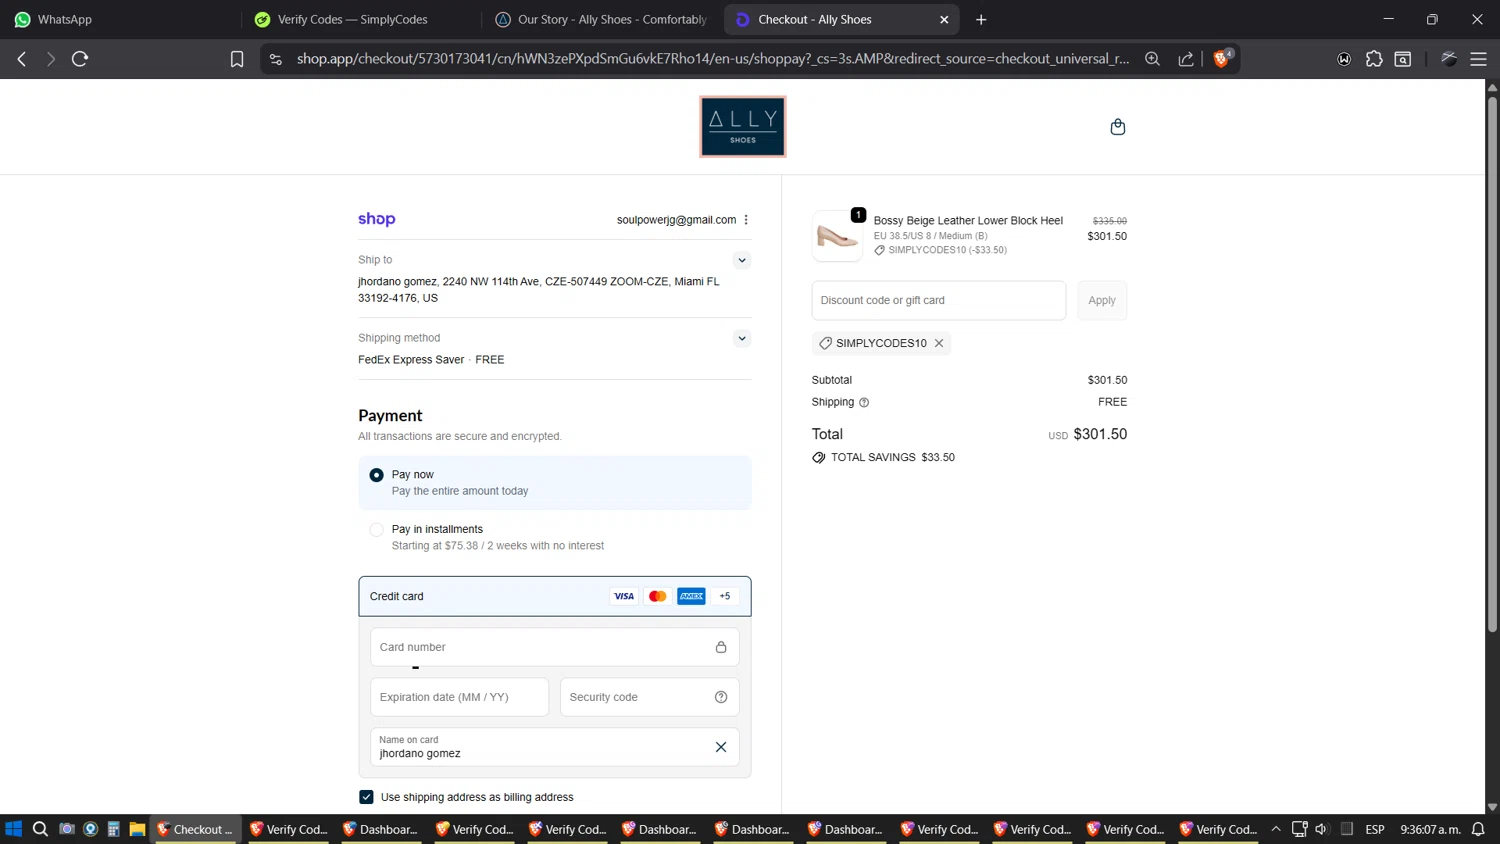Click the soulpowerjg@gmail.com email text
Viewport: 1500px width, 844px height.
click(676, 220)
